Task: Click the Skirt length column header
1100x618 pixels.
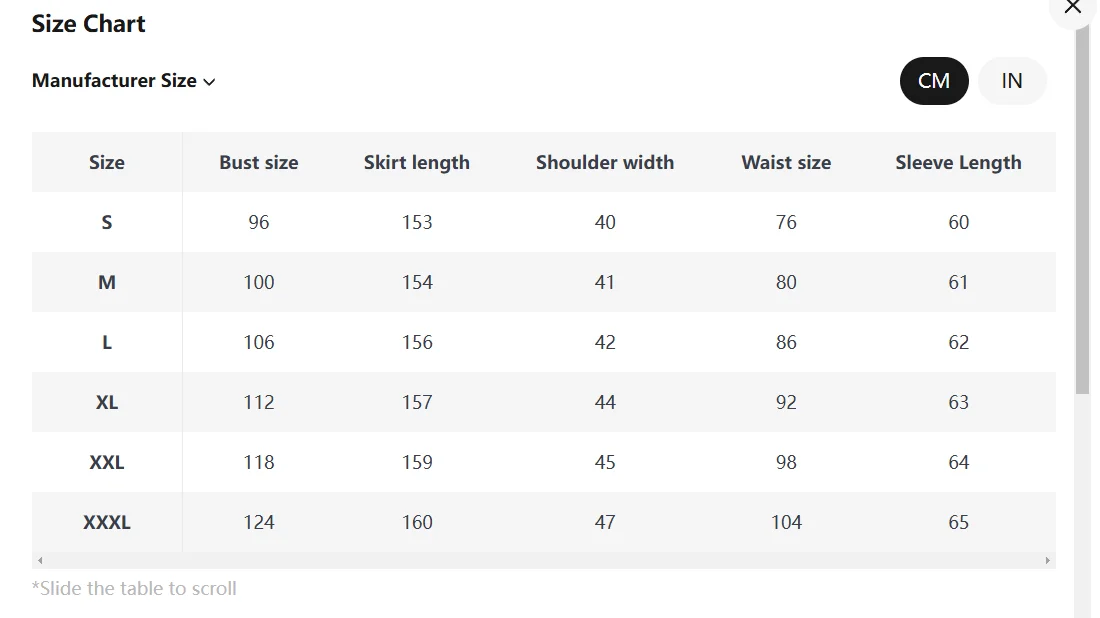Action: pos(417,162)
